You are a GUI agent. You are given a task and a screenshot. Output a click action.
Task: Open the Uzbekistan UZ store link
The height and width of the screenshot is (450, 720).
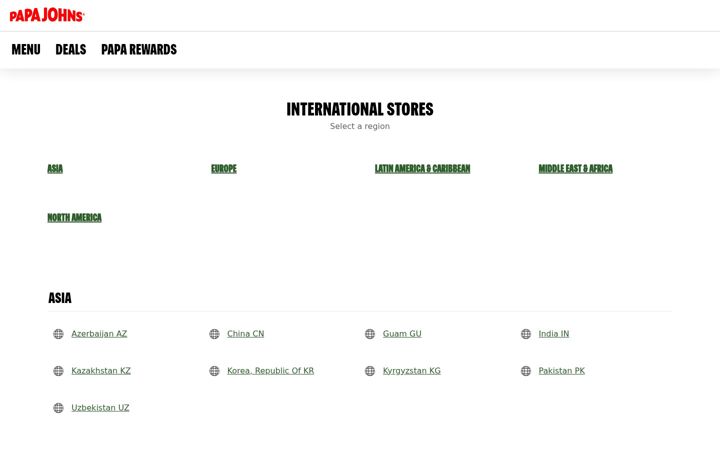click(x=100, y=408)
